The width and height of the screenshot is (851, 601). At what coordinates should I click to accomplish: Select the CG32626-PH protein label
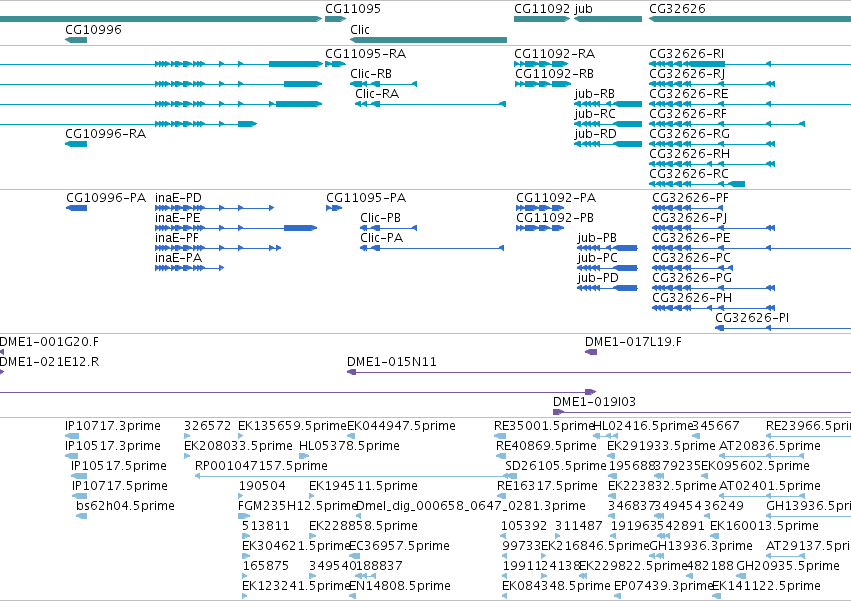(x=692, y=299)
